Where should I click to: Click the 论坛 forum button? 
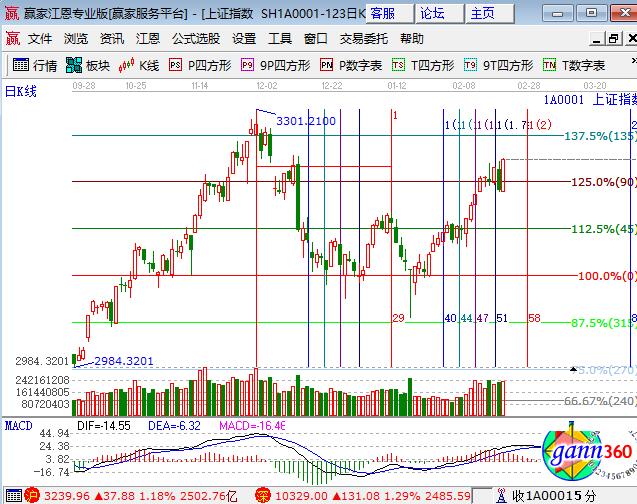[x=434, y=13]
